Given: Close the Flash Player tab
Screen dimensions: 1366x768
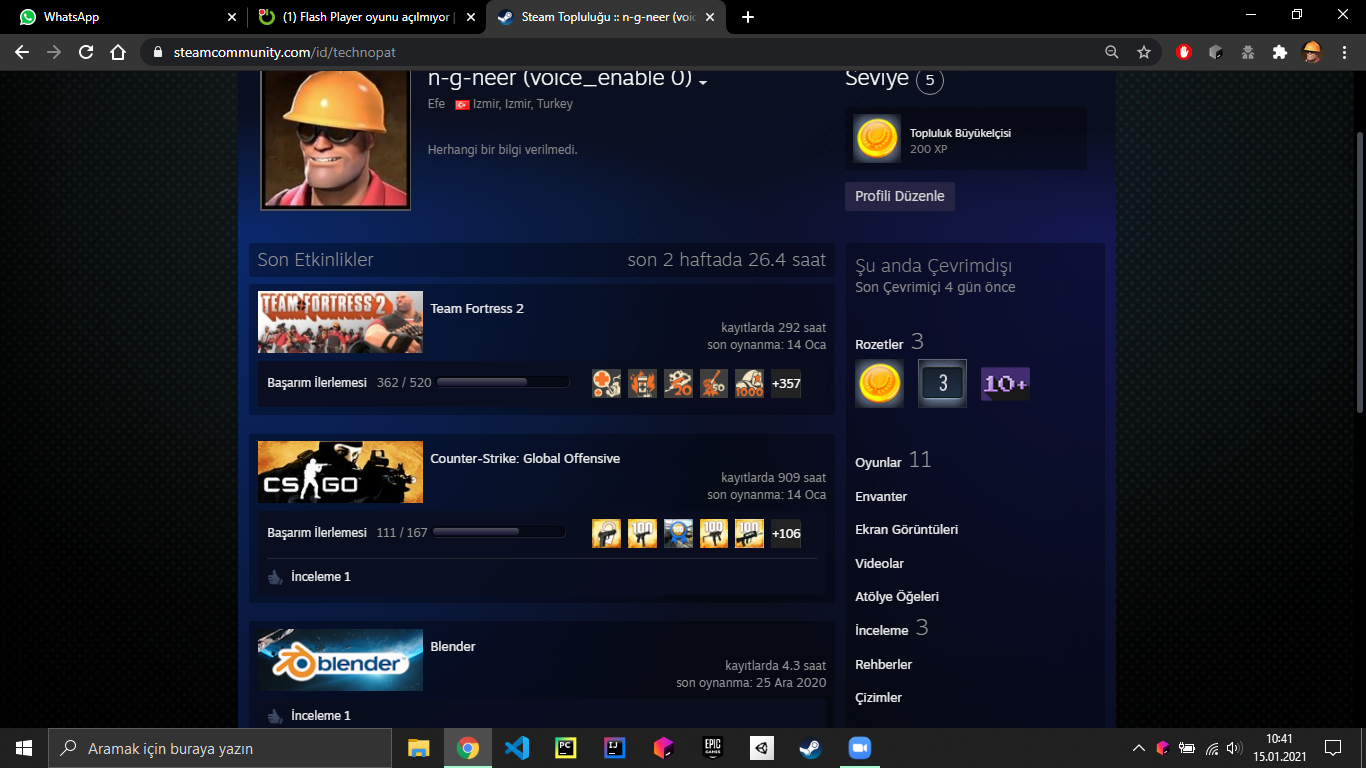Looking at the screenshot, I should point(471,17).
